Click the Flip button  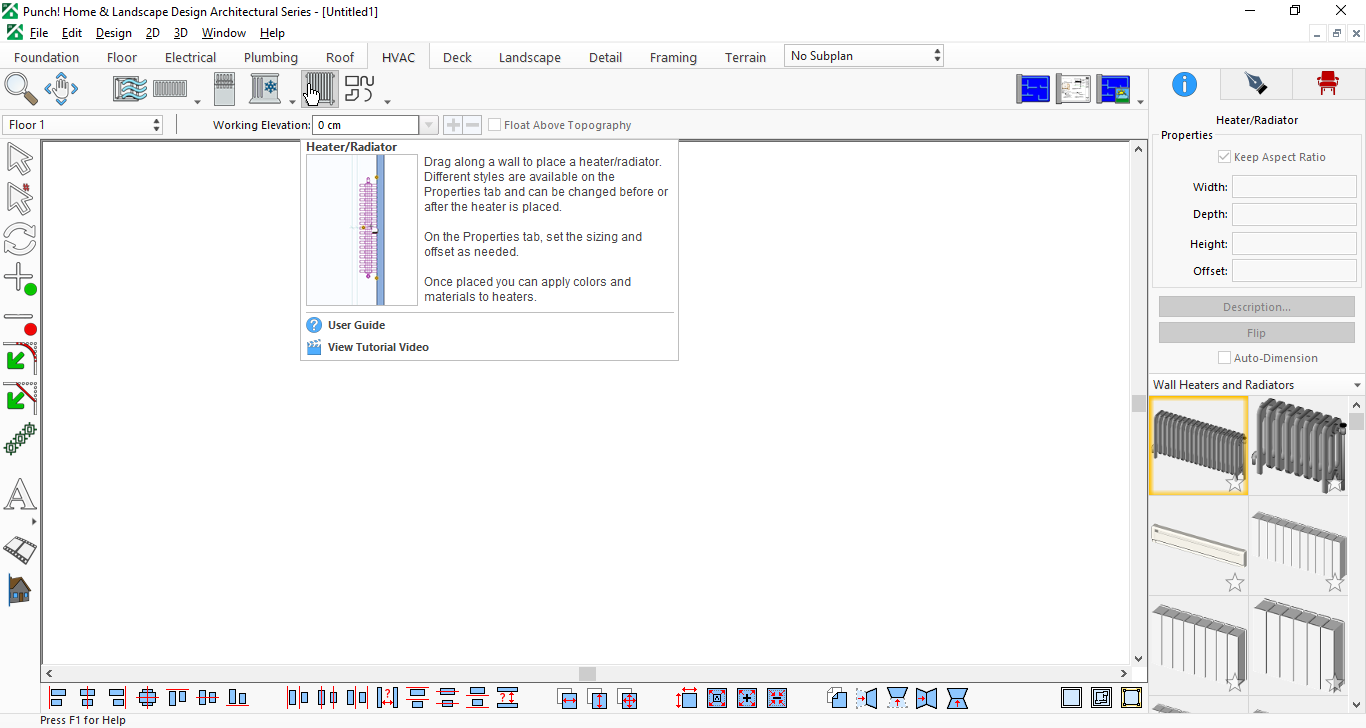tap(1257, 333)
